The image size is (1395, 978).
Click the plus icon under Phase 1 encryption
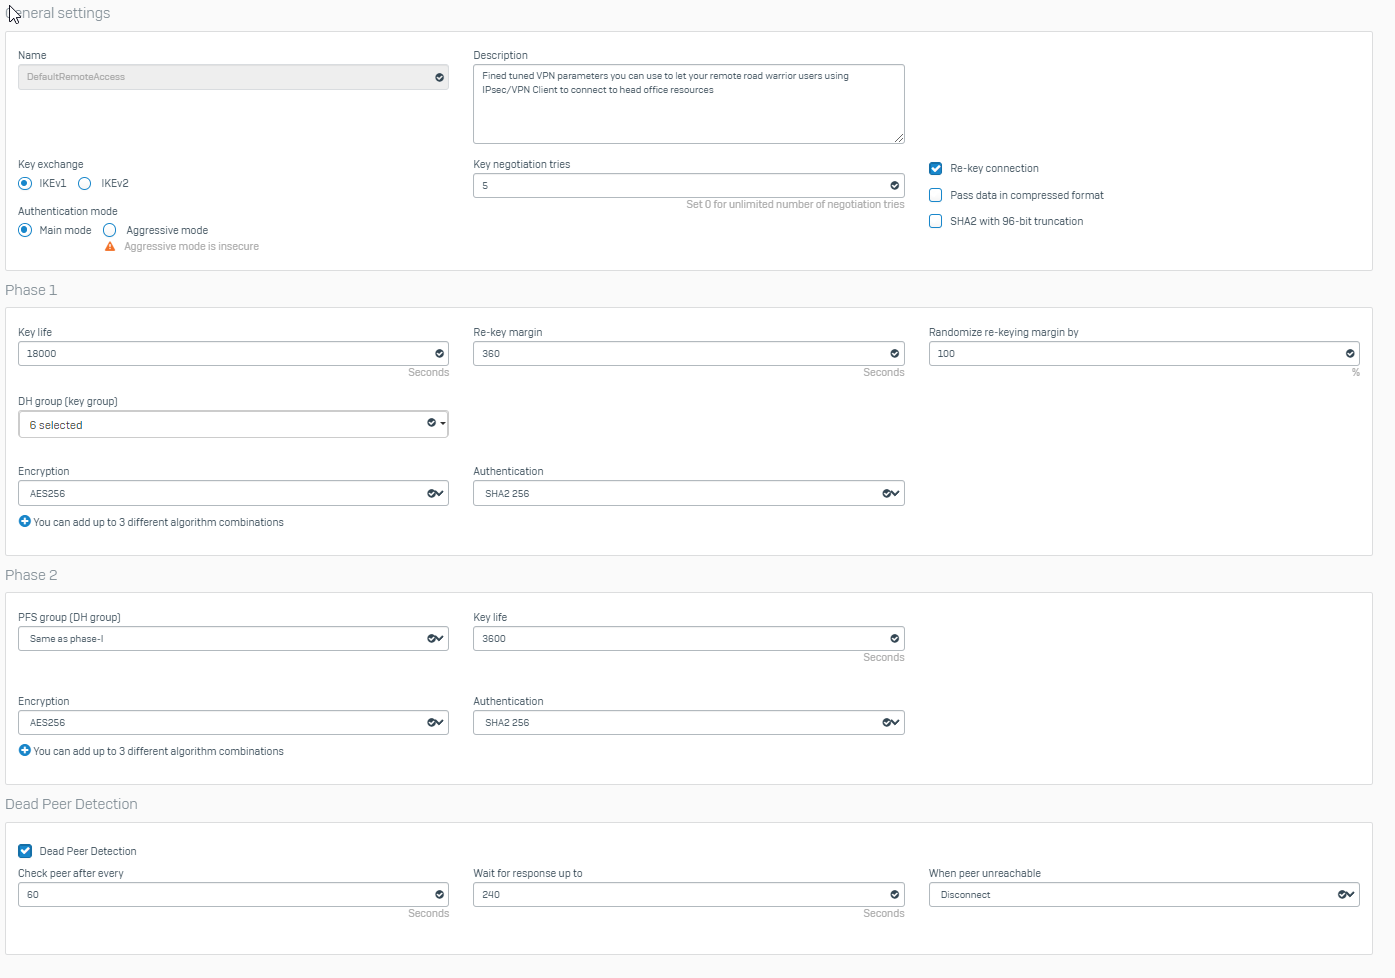coord(25,522)
